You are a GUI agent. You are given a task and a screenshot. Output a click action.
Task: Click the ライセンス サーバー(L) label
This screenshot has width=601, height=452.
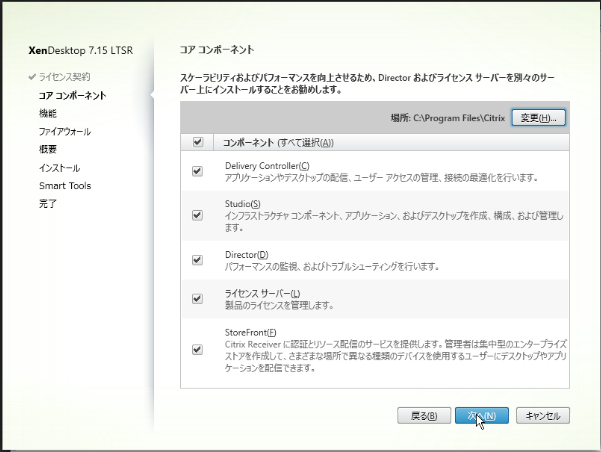[263, 294]
